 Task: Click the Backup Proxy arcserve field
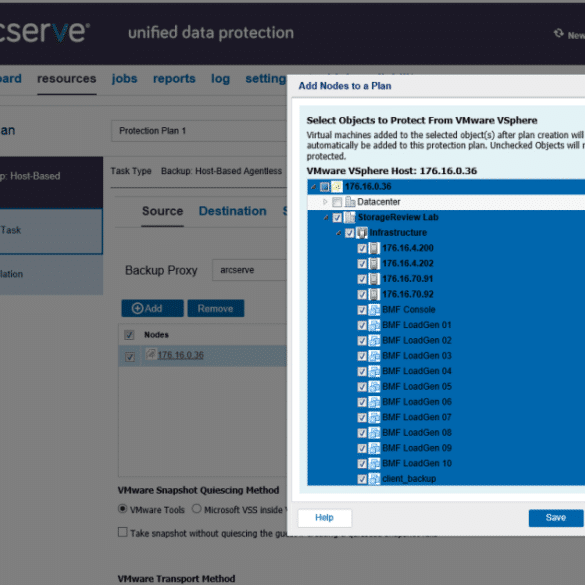click(249, 270)
